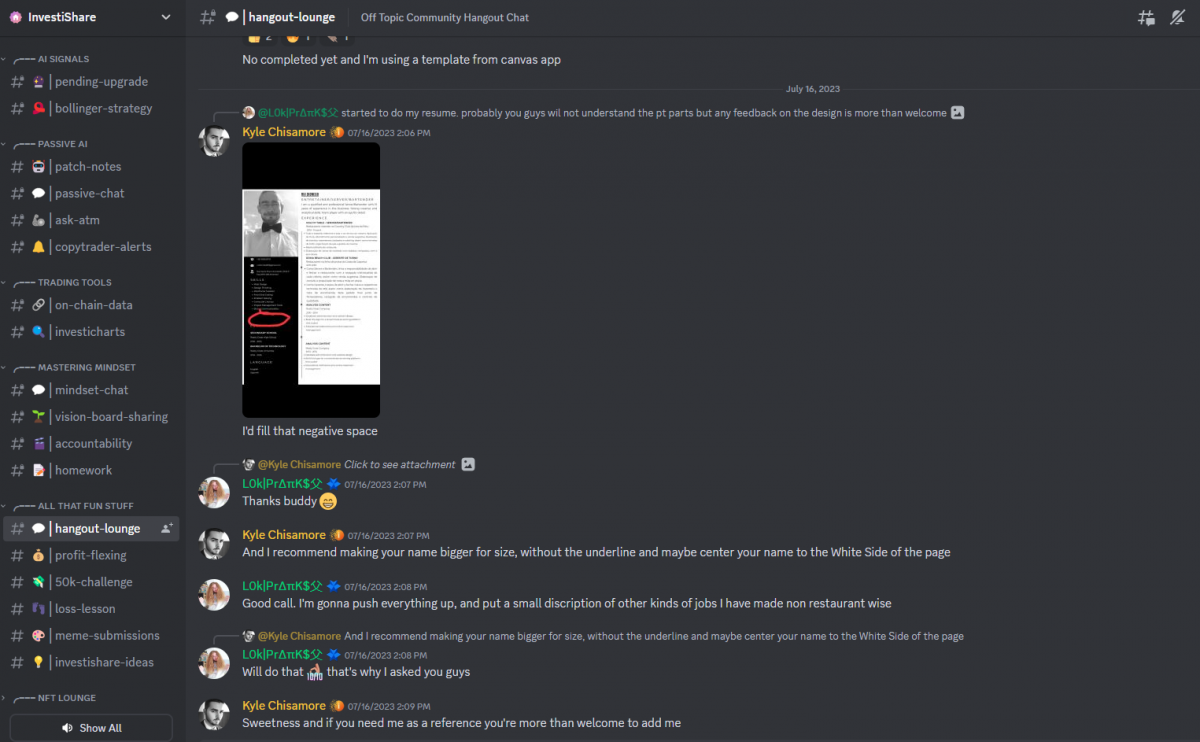This screenshot has width=1200, height=742.
Task: Click Kyle Chisamore's avatar on the resume message
Action: [x=215, y=141]
